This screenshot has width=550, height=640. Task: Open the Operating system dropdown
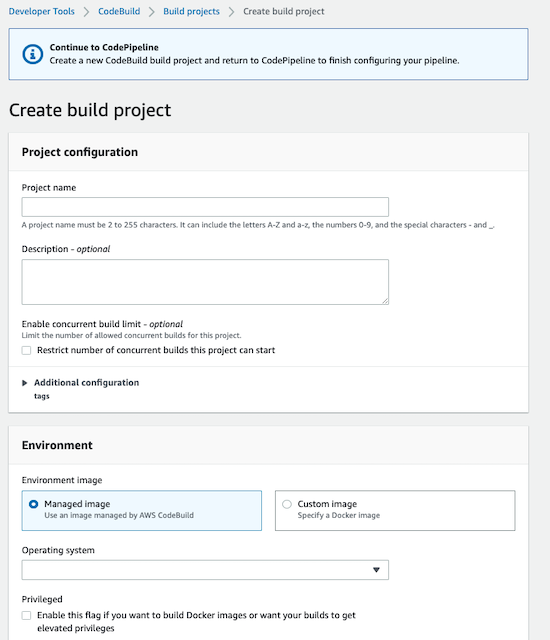(205, 570)
